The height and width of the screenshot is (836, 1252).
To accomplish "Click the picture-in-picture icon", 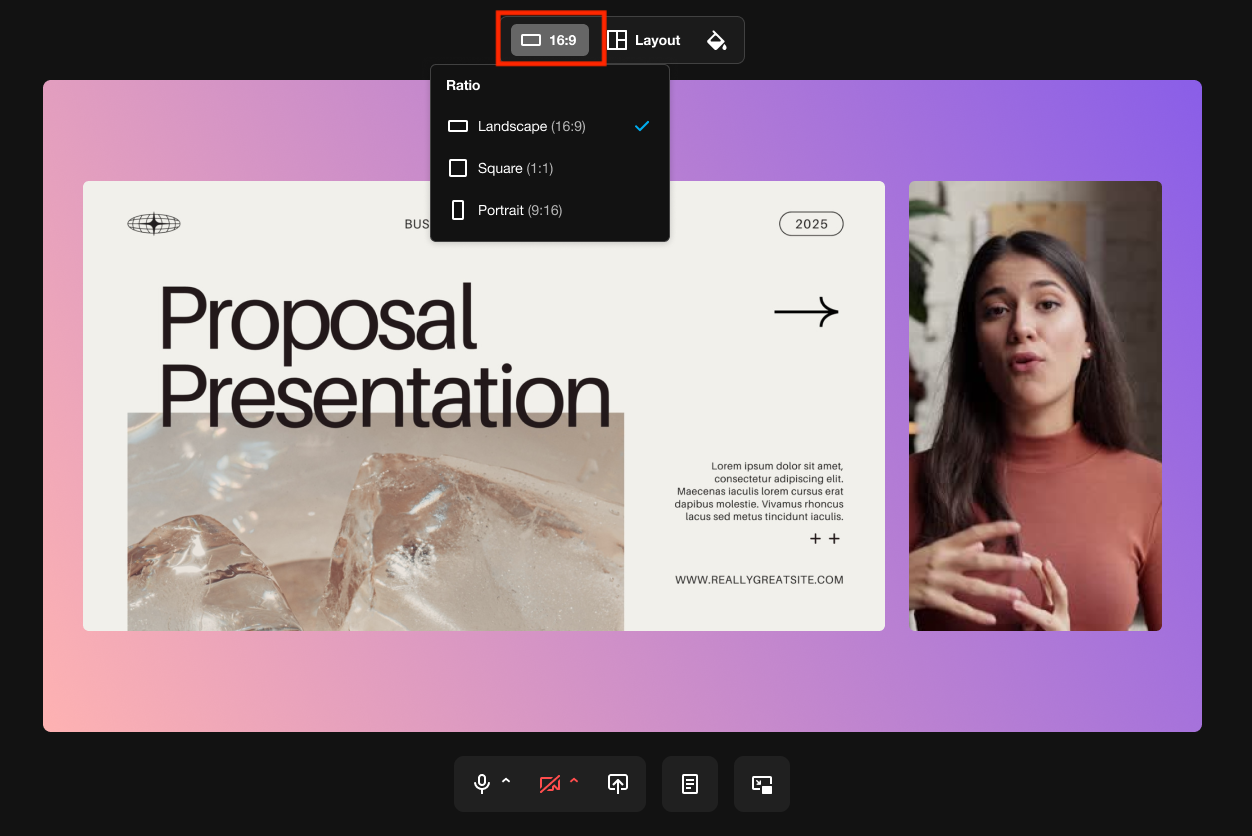I will point(762,784).
